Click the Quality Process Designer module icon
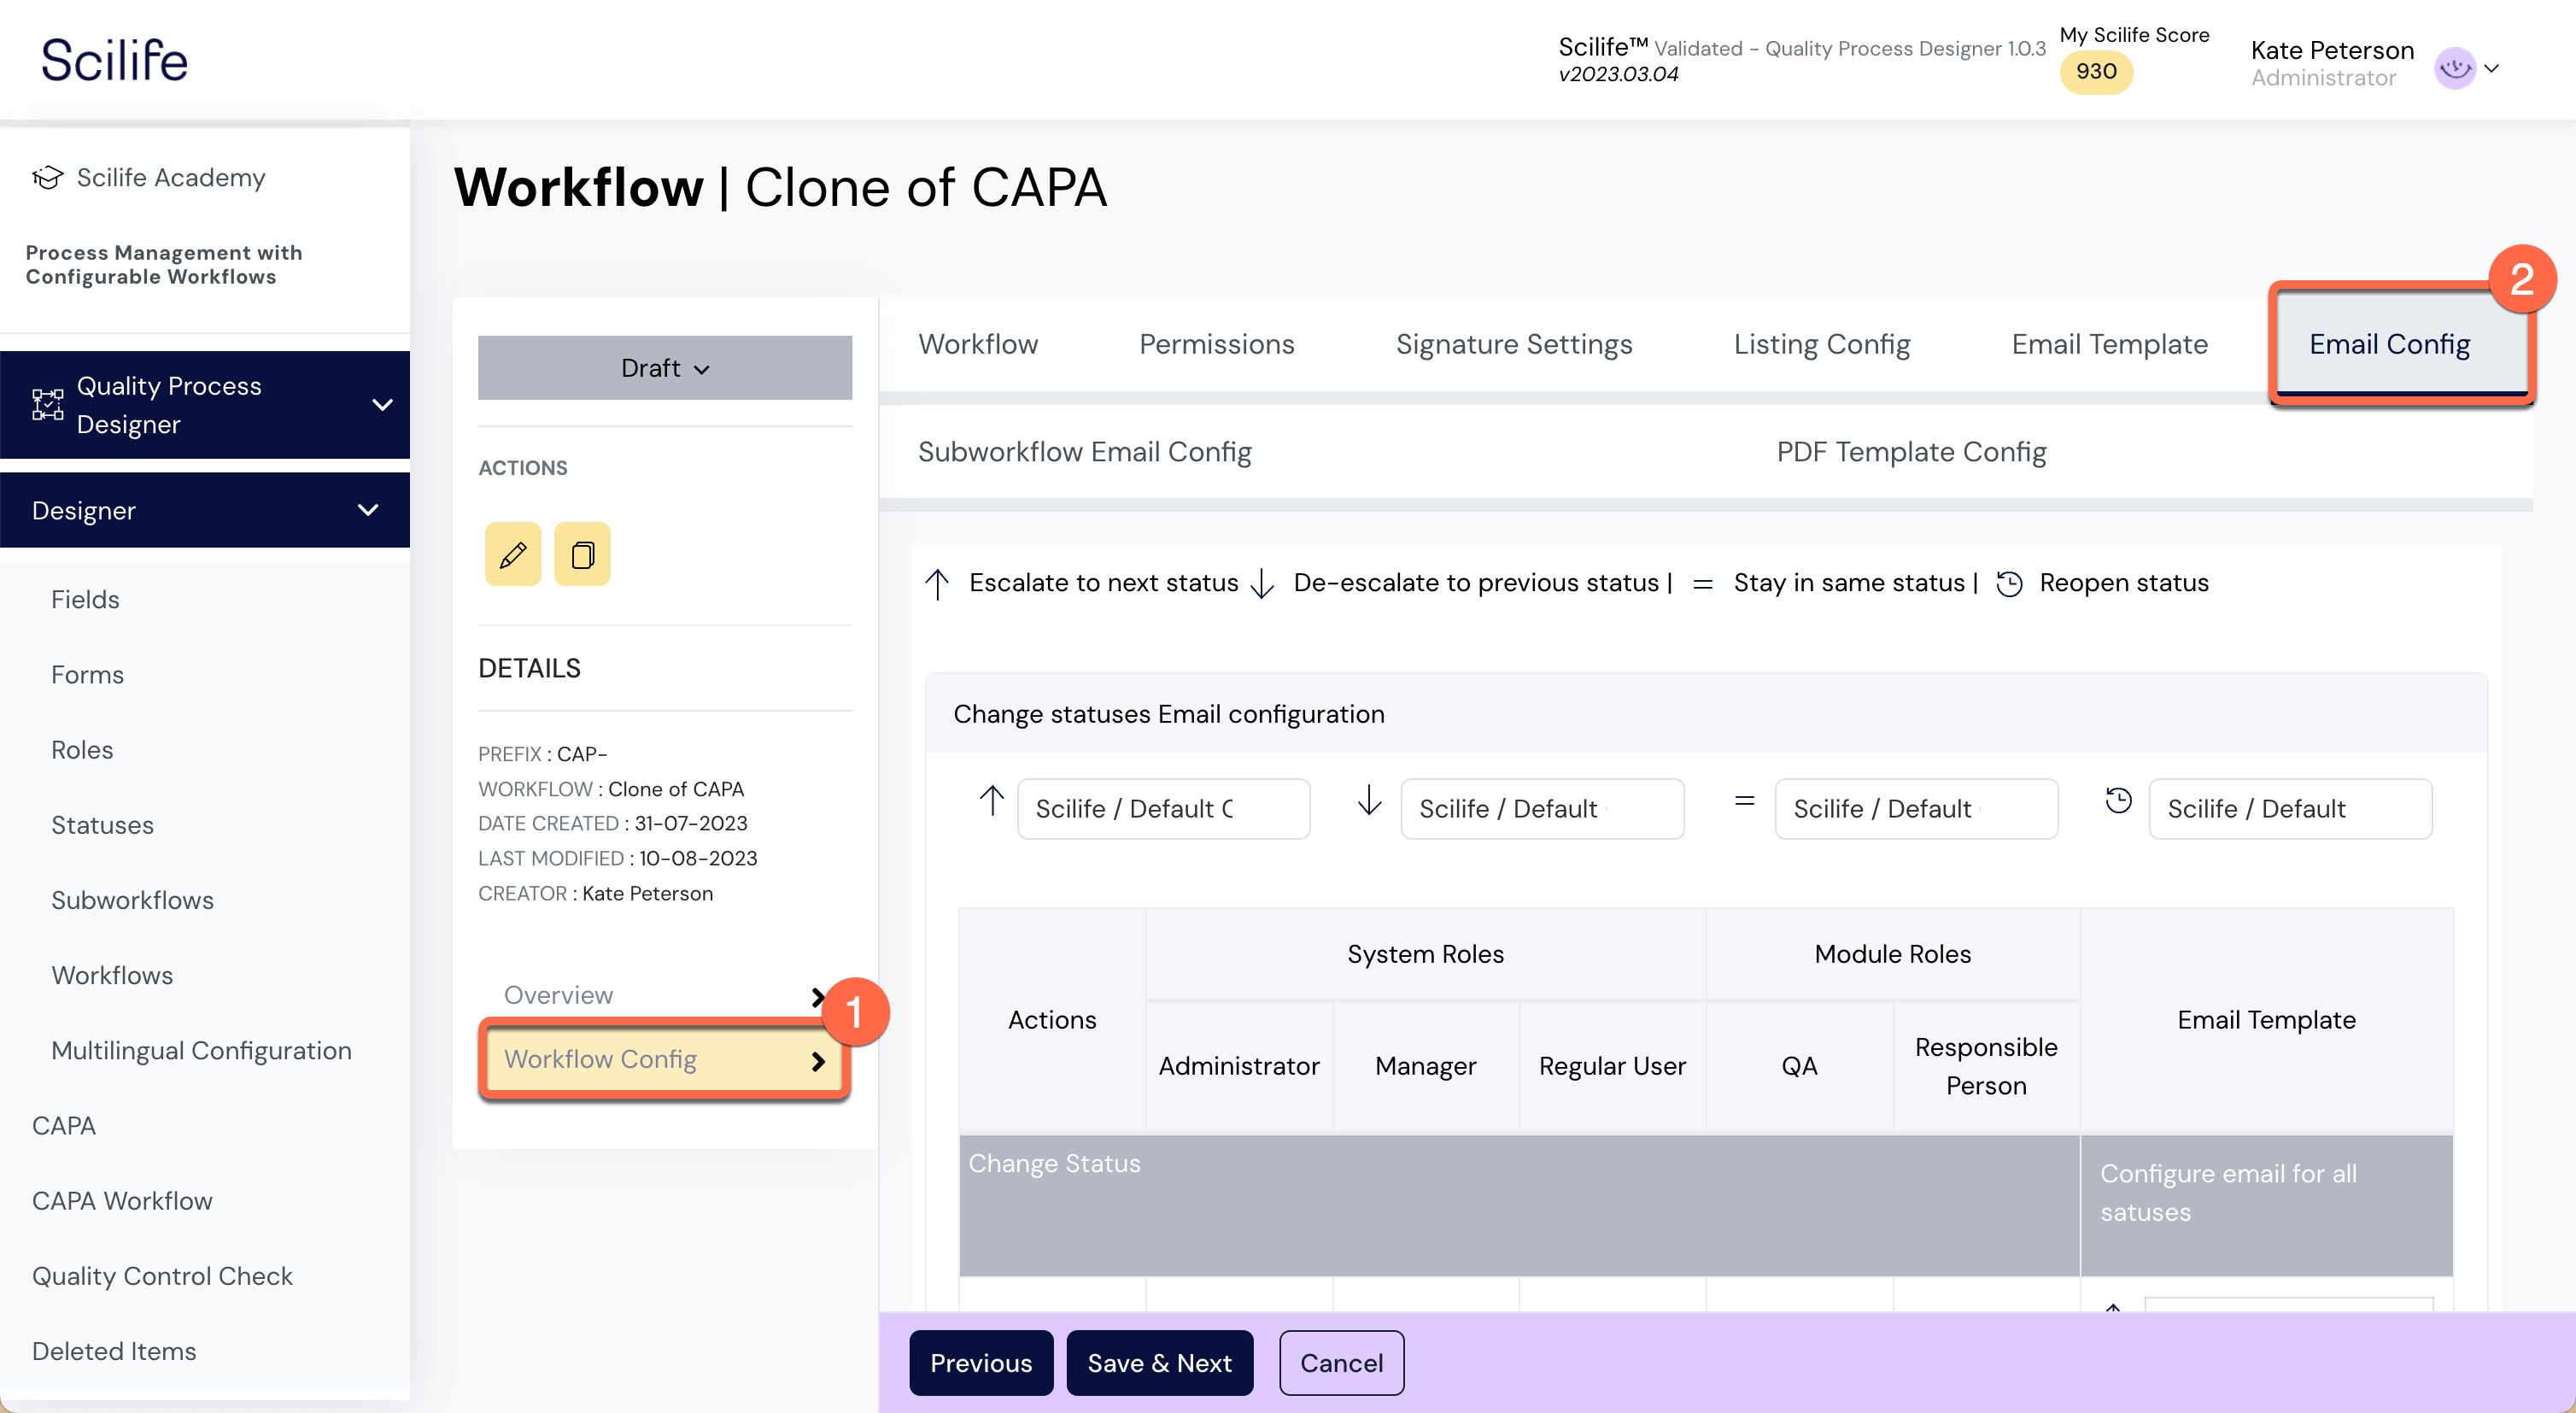 click(x=47, y=405)
